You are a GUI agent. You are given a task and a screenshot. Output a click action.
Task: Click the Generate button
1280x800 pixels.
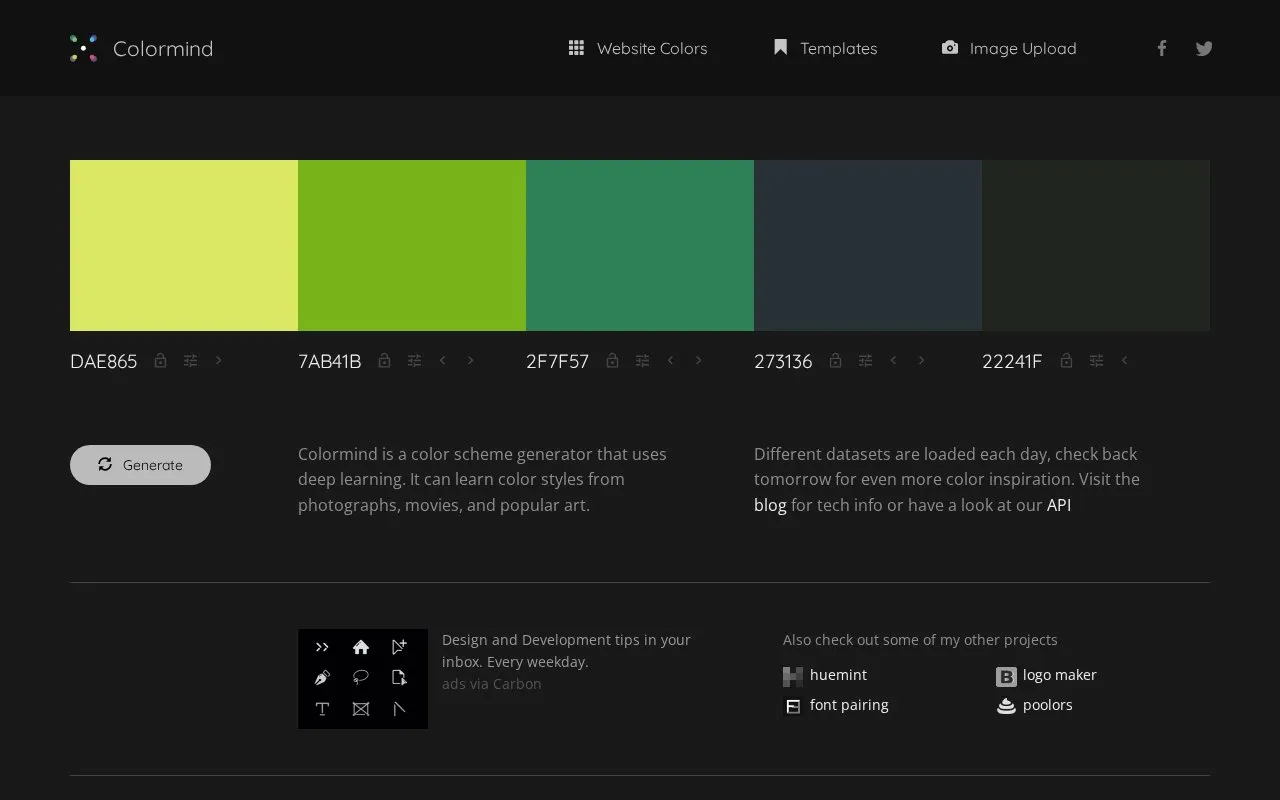(x=140, y=465)
